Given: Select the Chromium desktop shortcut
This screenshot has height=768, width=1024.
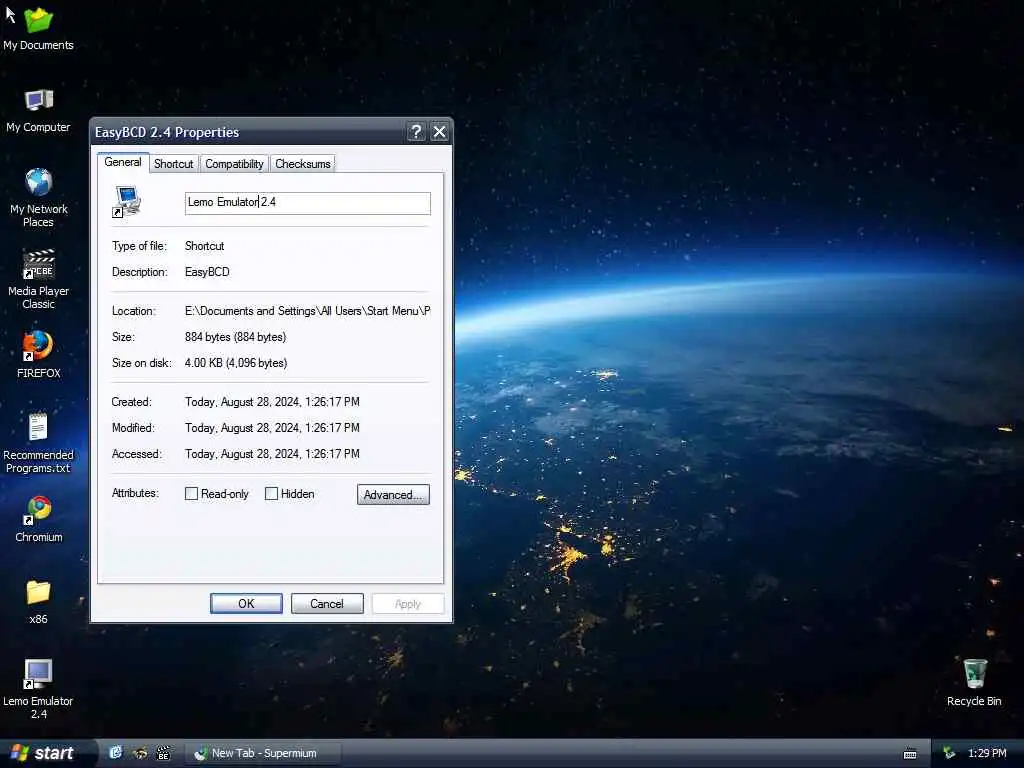Looking at the screenshot, I should (38, 520).
